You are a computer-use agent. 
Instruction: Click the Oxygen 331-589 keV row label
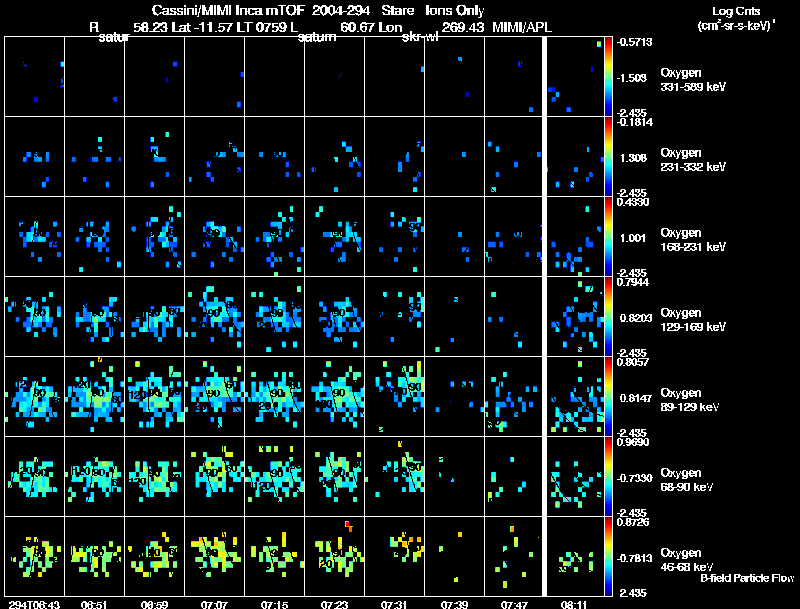click(x=693, y=80)
